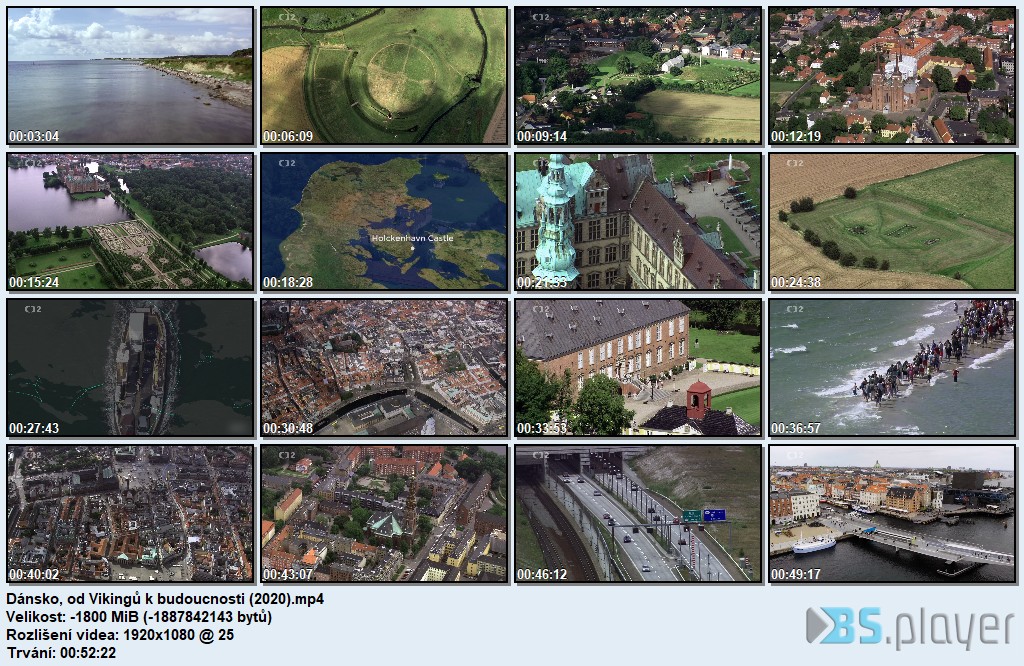Open the map frame at 00:18:28
This screenshot has height=666, width=1024.
point(384,222)
